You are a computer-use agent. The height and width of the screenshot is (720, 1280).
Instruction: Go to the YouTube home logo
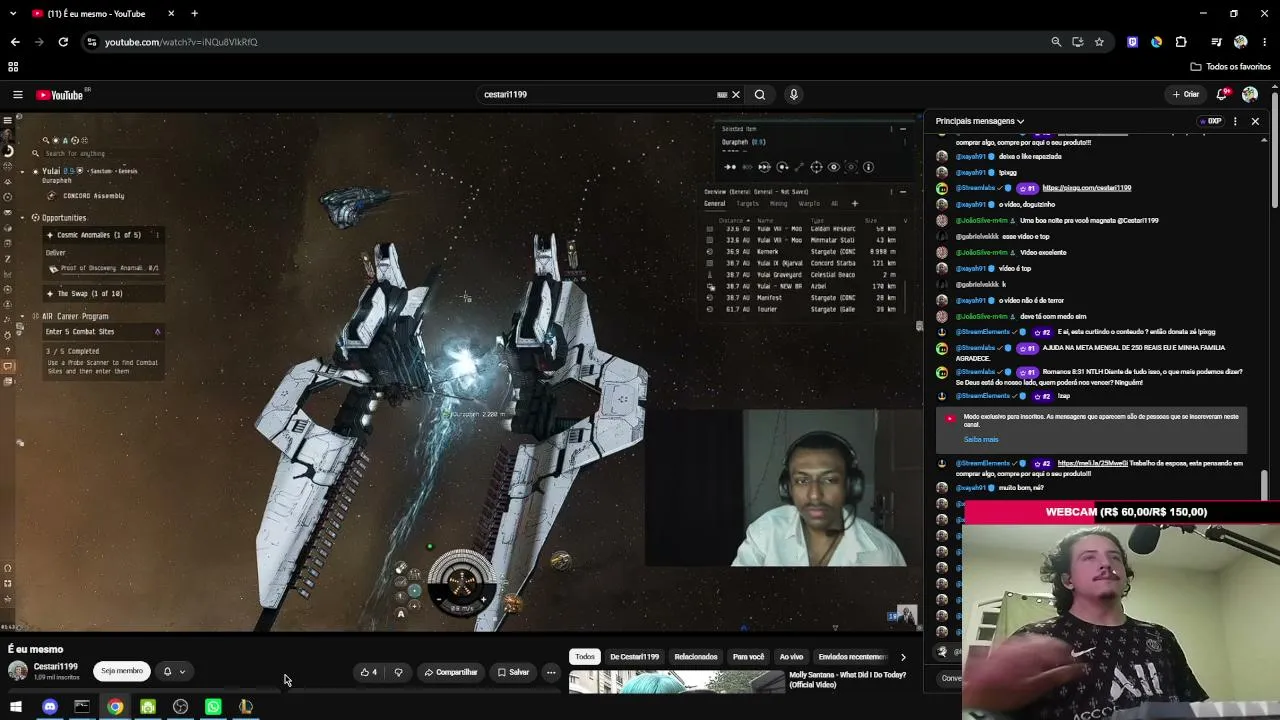pos(62,95)
